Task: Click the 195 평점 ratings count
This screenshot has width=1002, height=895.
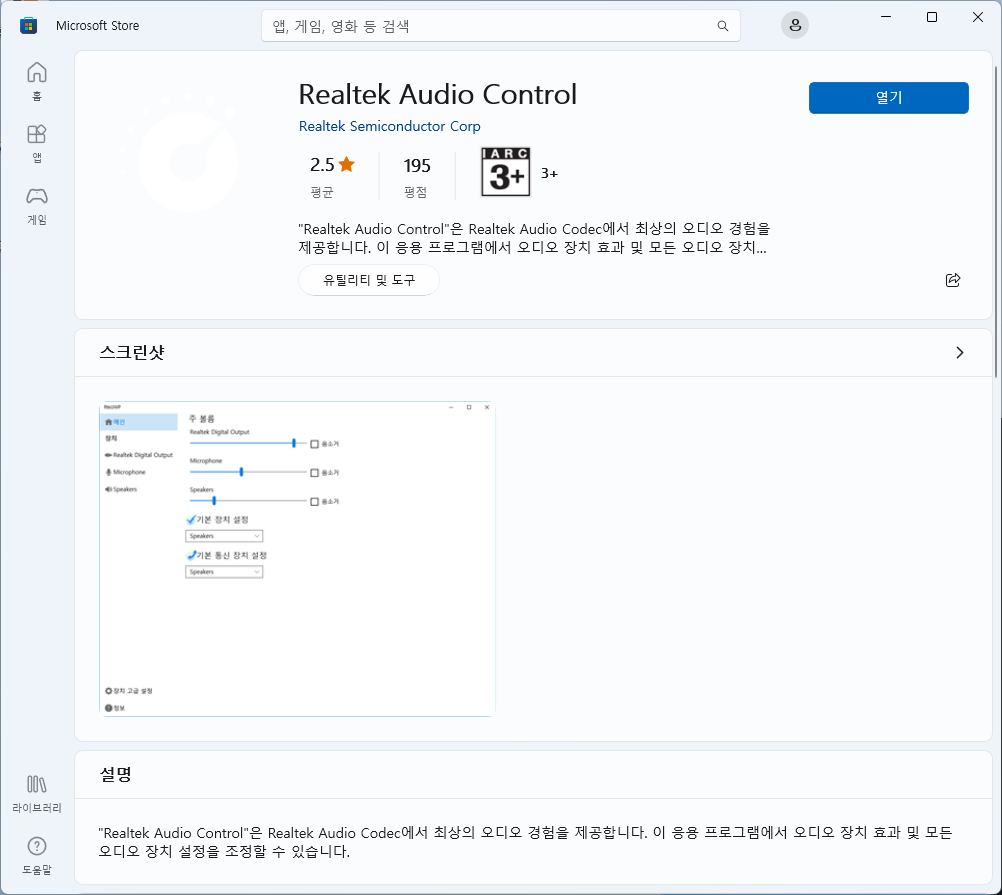Action: [x=417, y=177]
